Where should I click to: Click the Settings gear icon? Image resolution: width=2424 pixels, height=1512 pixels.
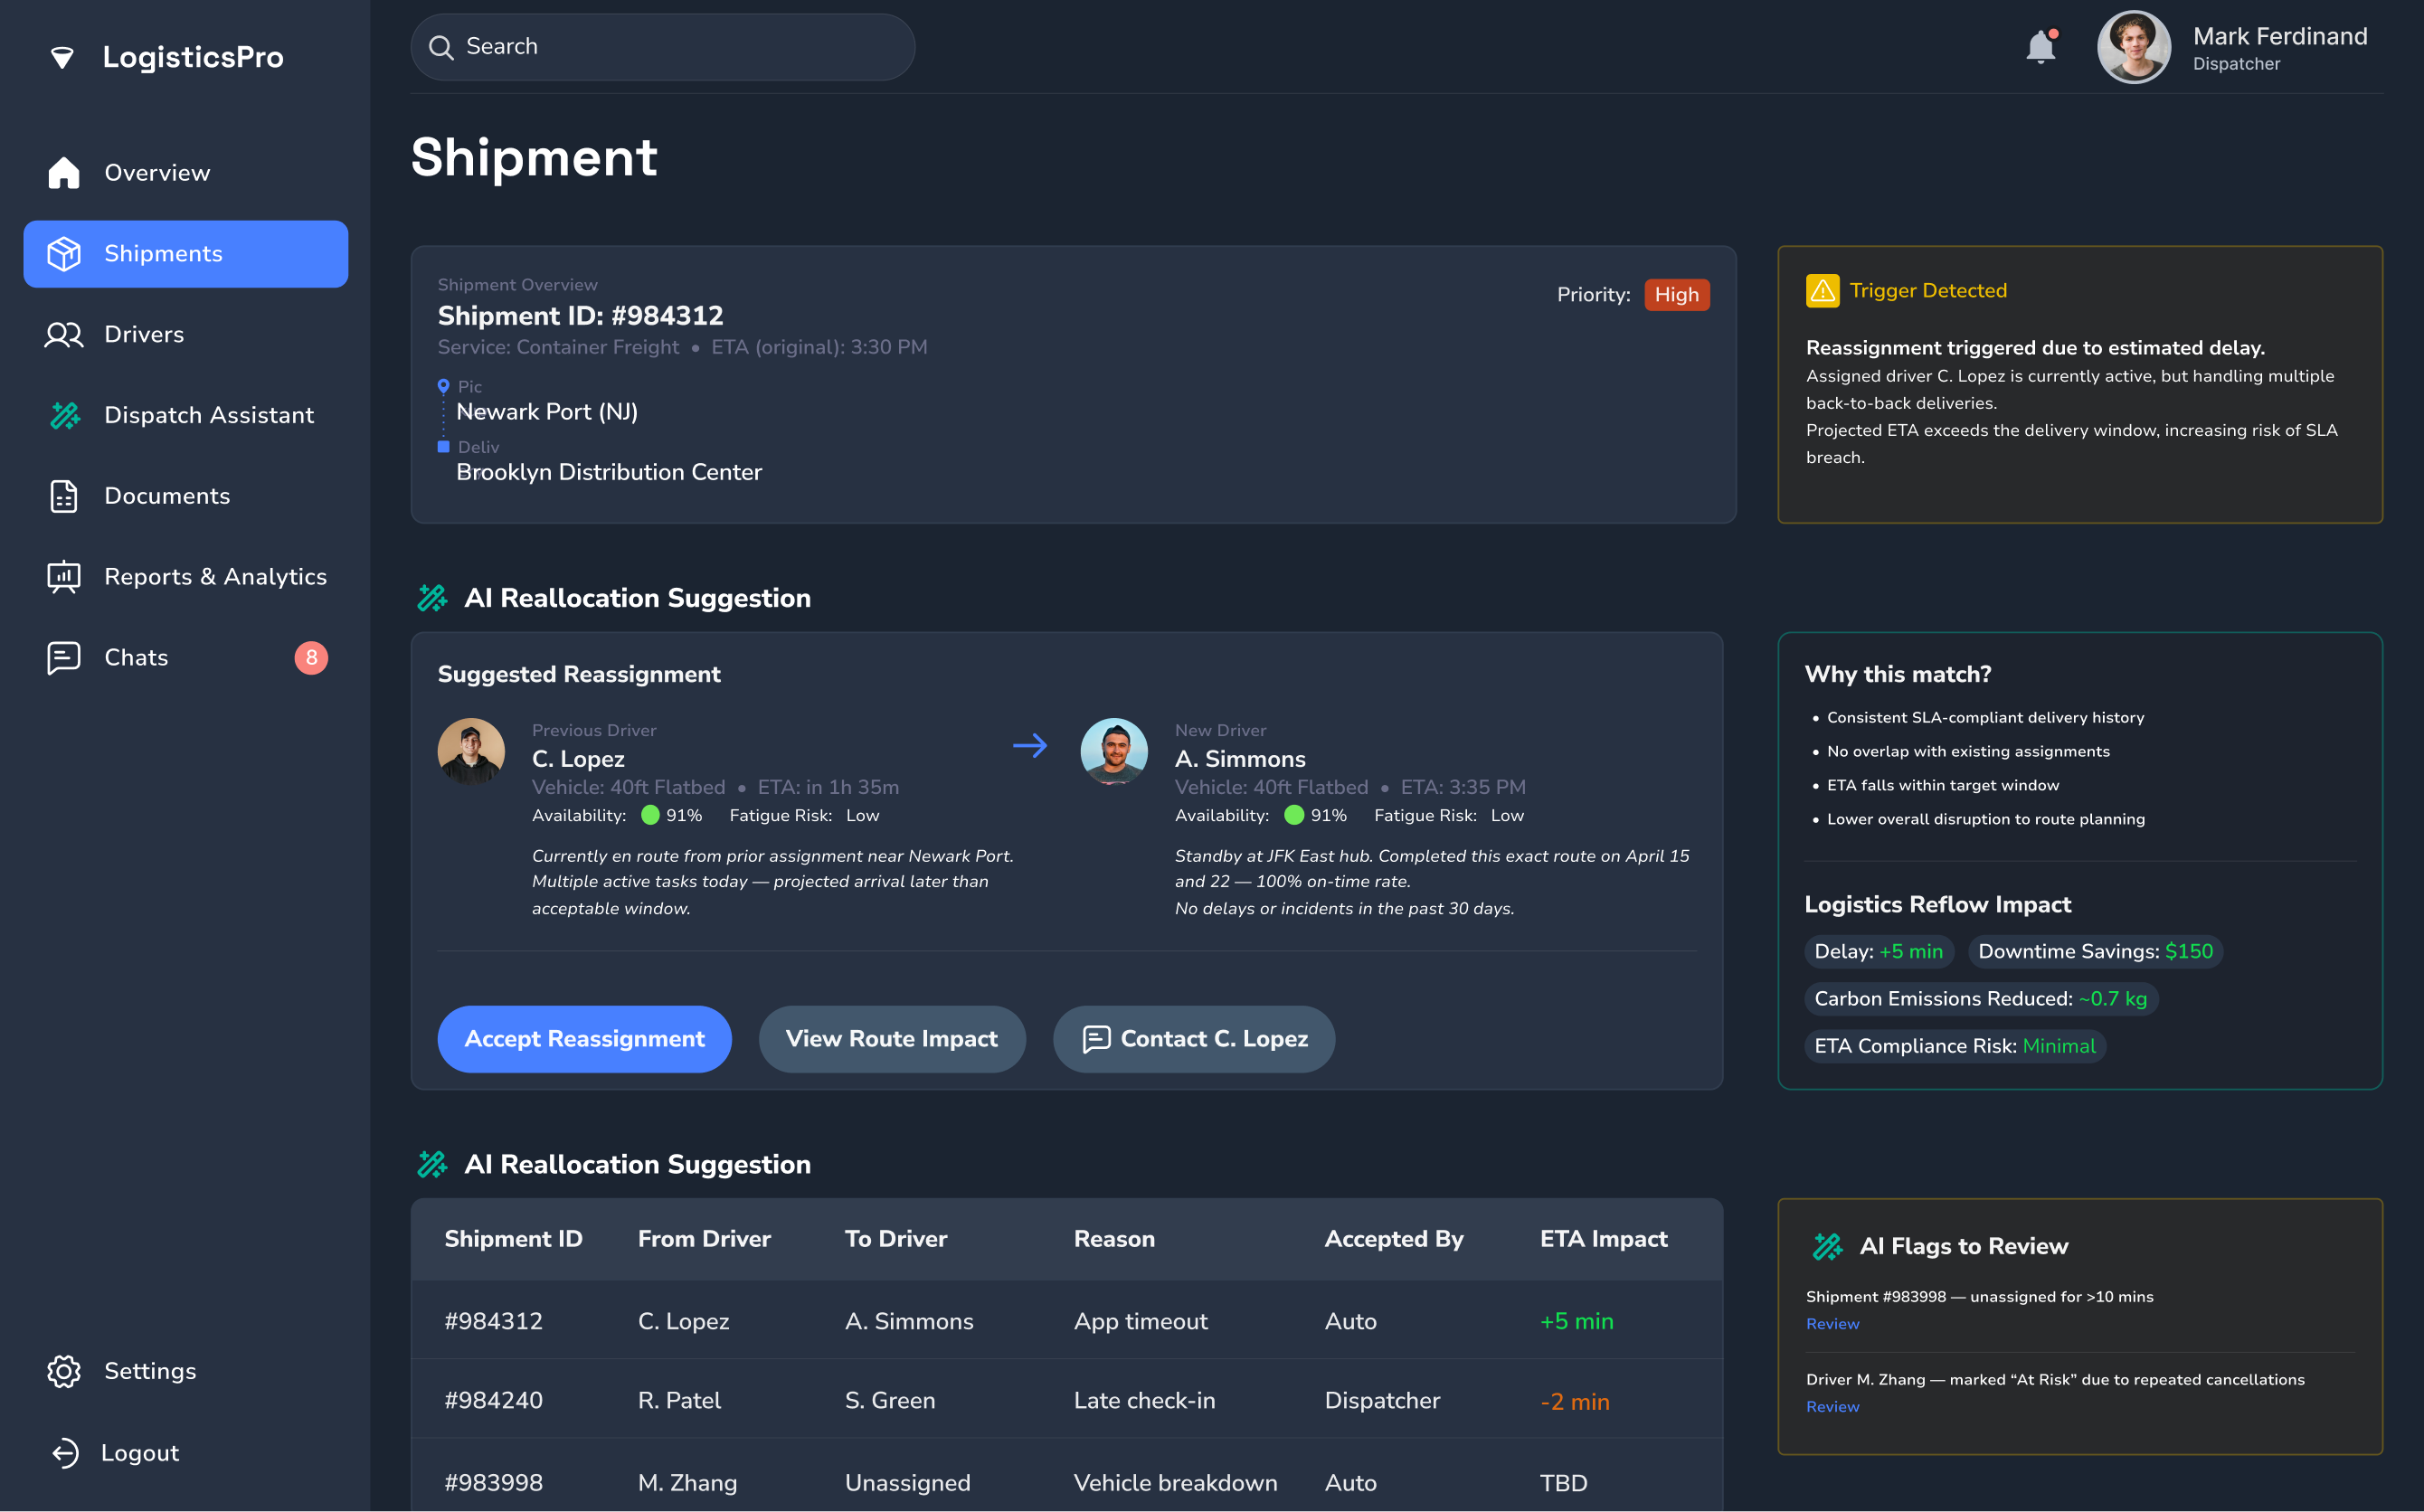click(64, 1371)
